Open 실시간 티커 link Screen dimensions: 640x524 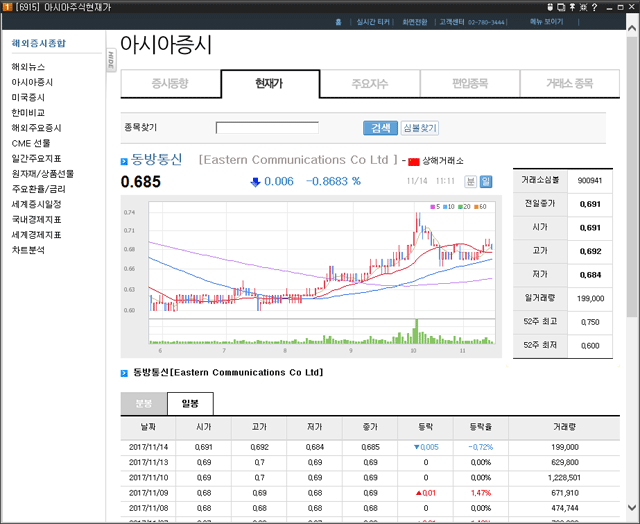click(x=373, y=22)
